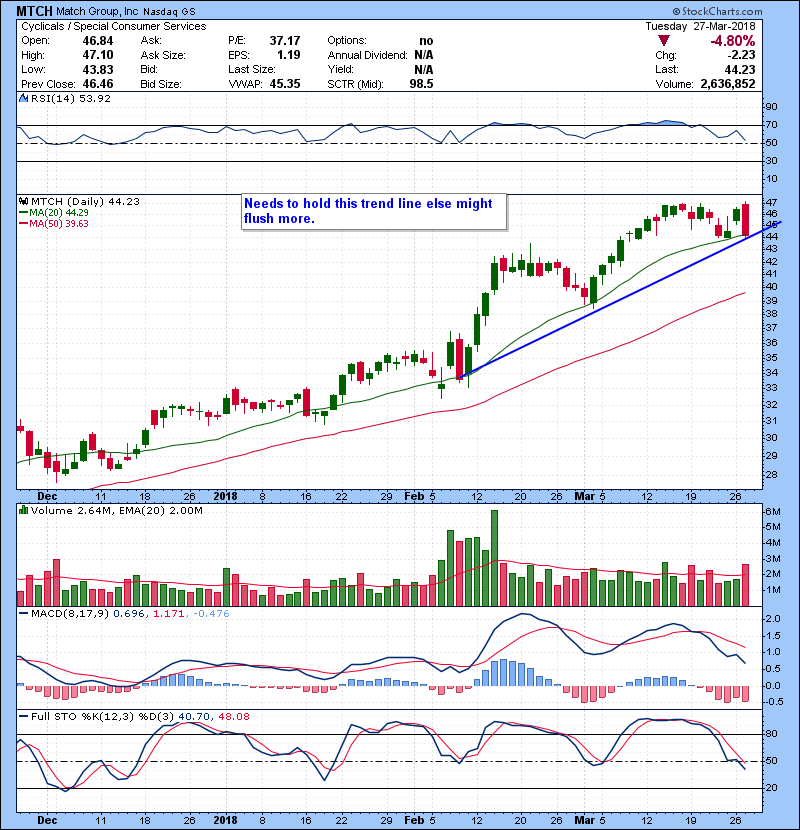Click the red down-triangle change indicator

coord(663,41)
